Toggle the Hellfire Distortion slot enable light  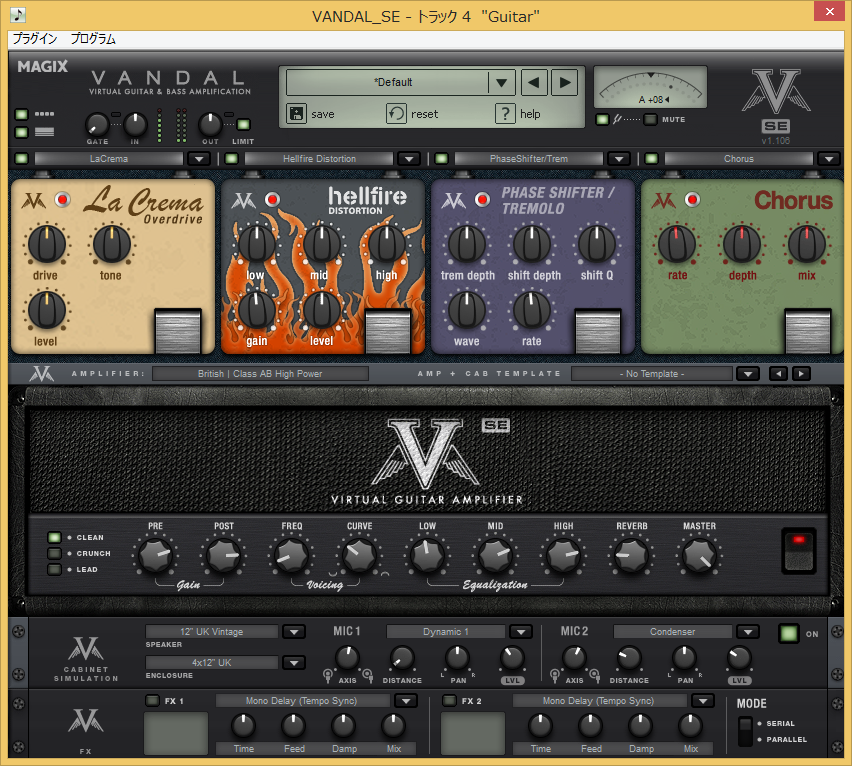pos(231,159)
